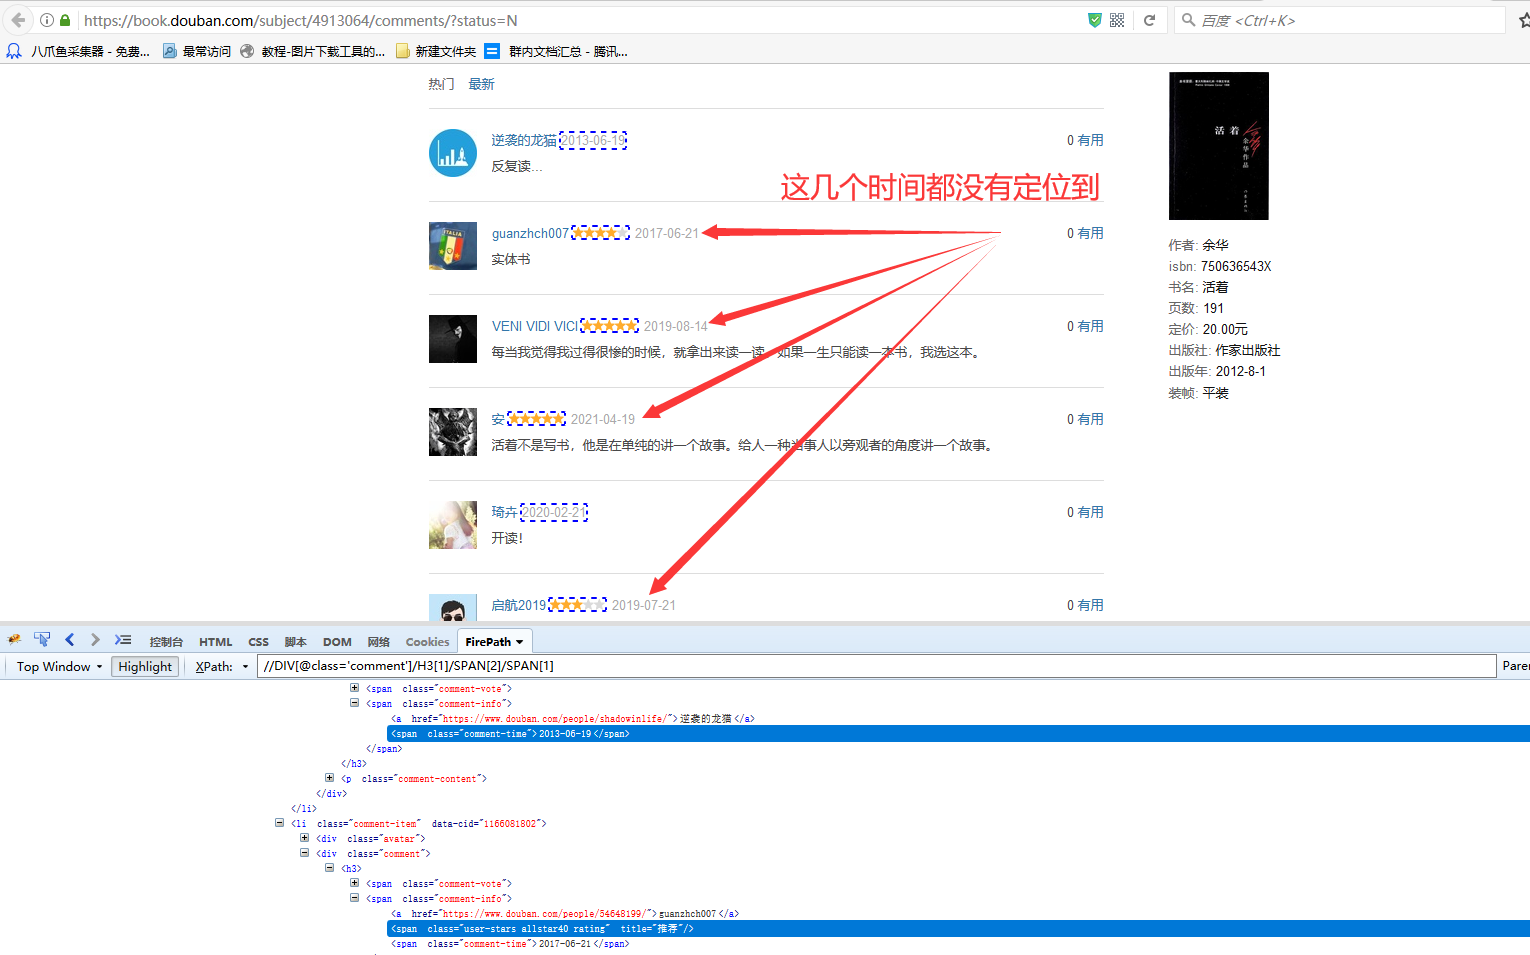Switch to the CSS panel tab
The width and height of the screenshot is (1530, 955).
[x=258, y=642]
